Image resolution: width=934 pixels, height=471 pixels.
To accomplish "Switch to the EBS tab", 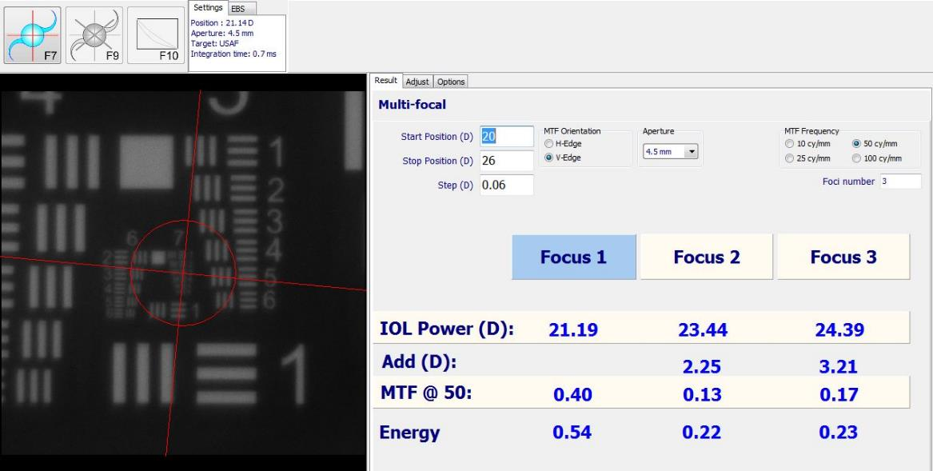I will coord(238,8).
